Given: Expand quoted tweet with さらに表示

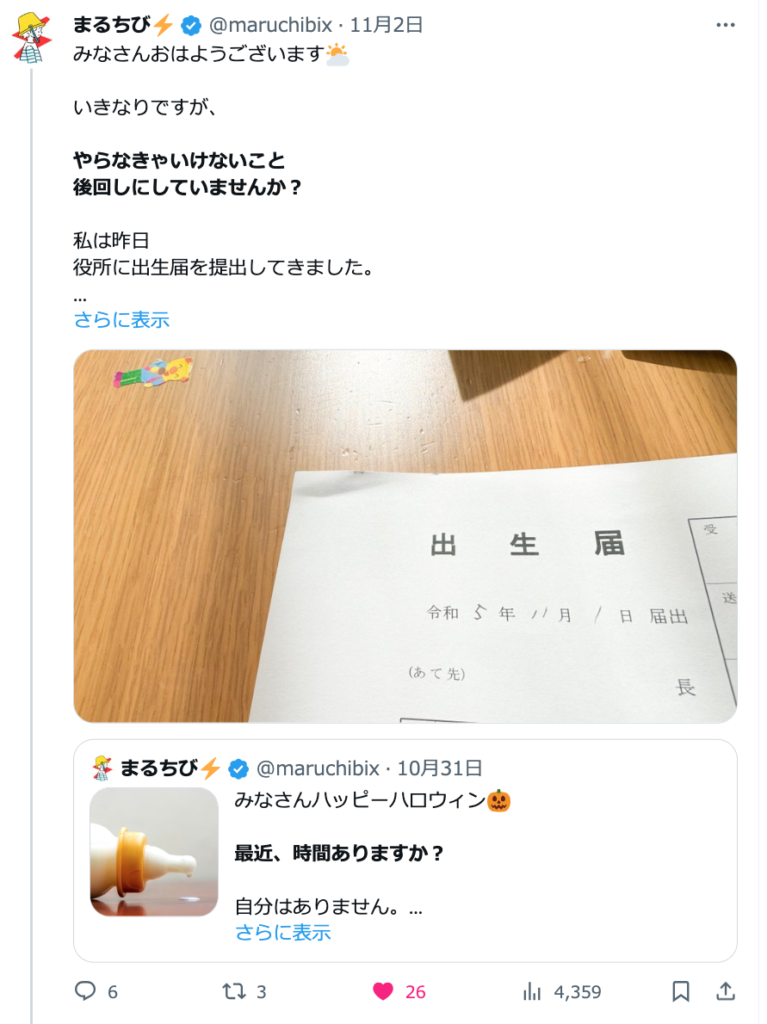Looking at the screenshot, I should click(x=283, y=932).
